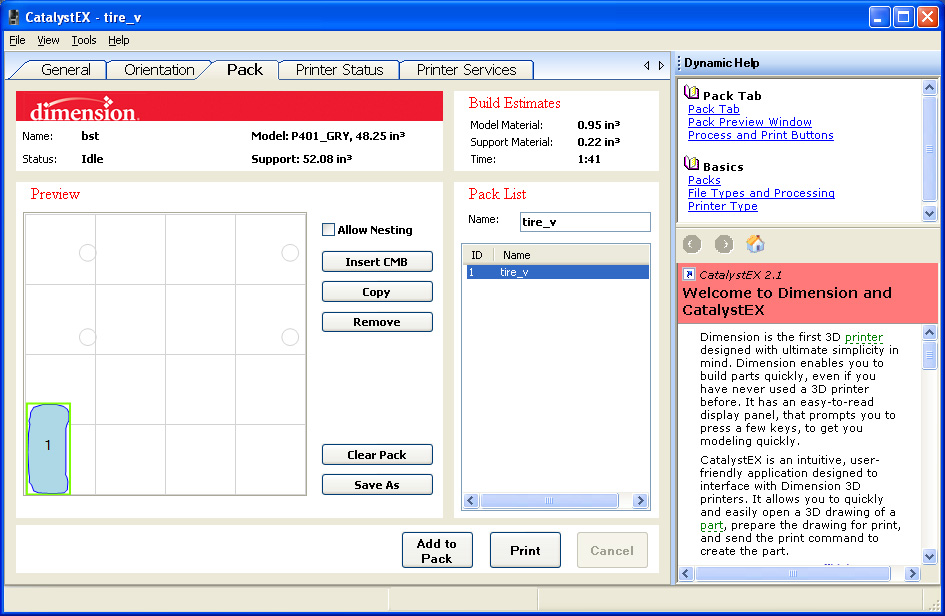Image resolution: width=945 pixels, height=616 pixels.
Task: Minimize the CatalystEX window
Action: pyautogui.click(x=879, y=17)
